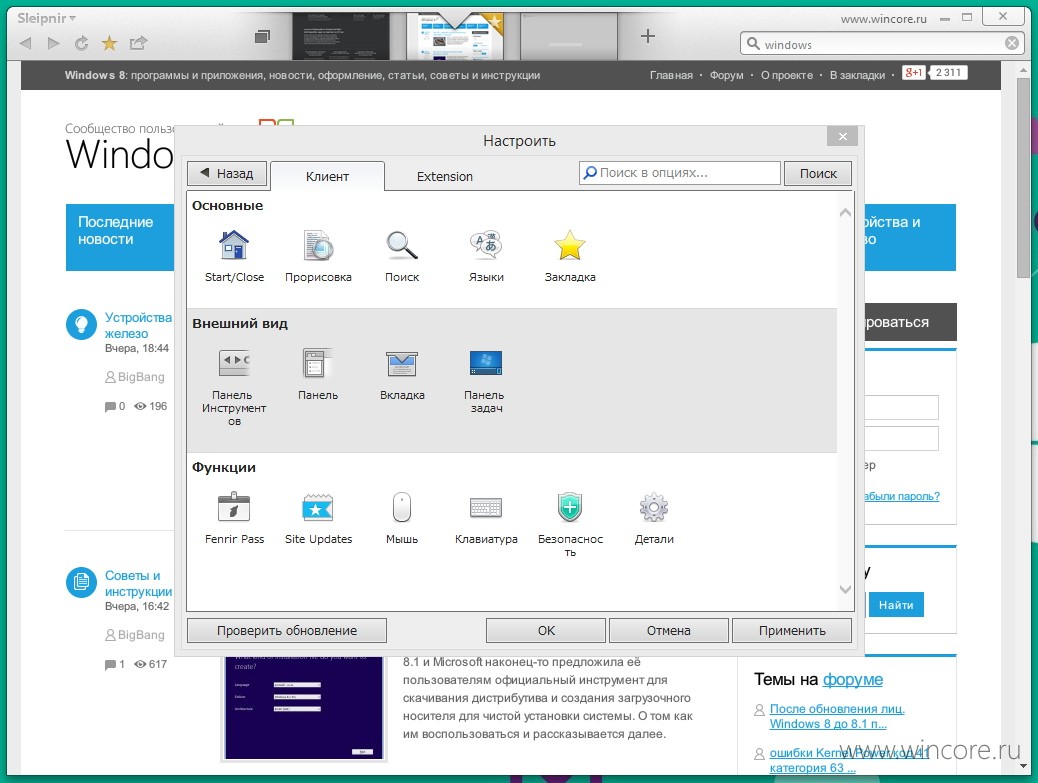
Task: Open Форум site link
Action: [x=727, y=75]
